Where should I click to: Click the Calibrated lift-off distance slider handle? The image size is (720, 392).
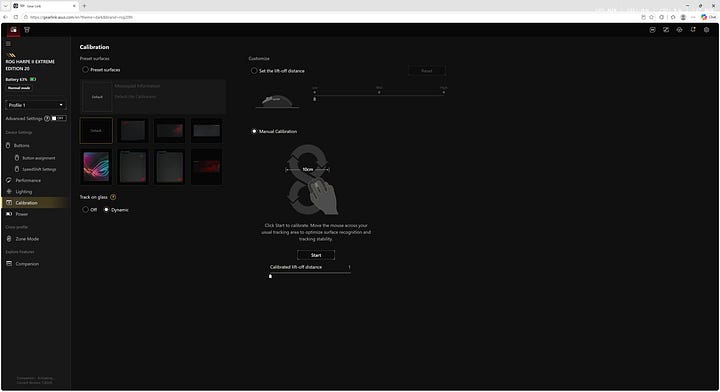click(270, 276)
